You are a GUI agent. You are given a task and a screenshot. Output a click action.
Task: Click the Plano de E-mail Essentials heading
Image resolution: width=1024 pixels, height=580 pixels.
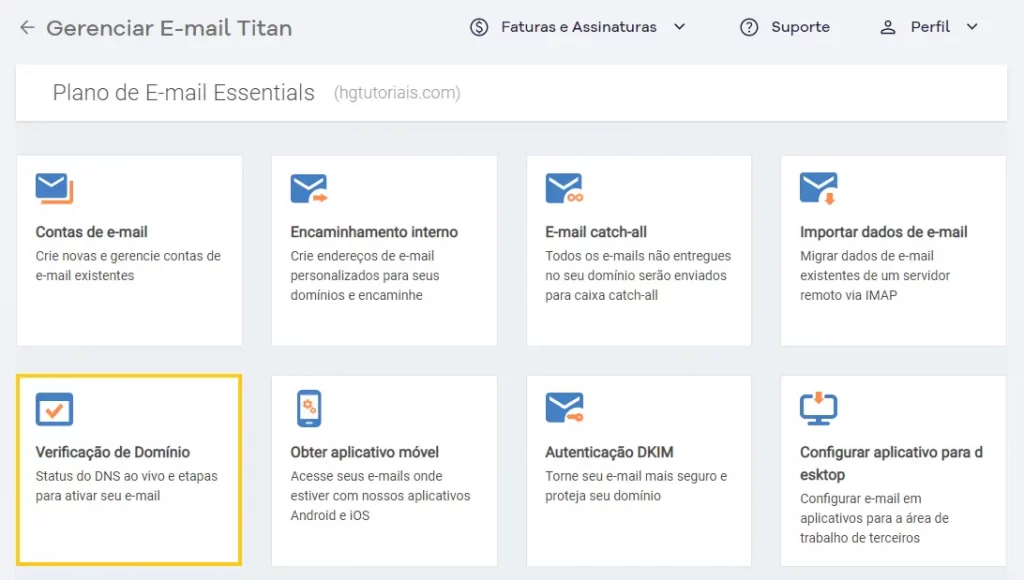tap(184, 93)
